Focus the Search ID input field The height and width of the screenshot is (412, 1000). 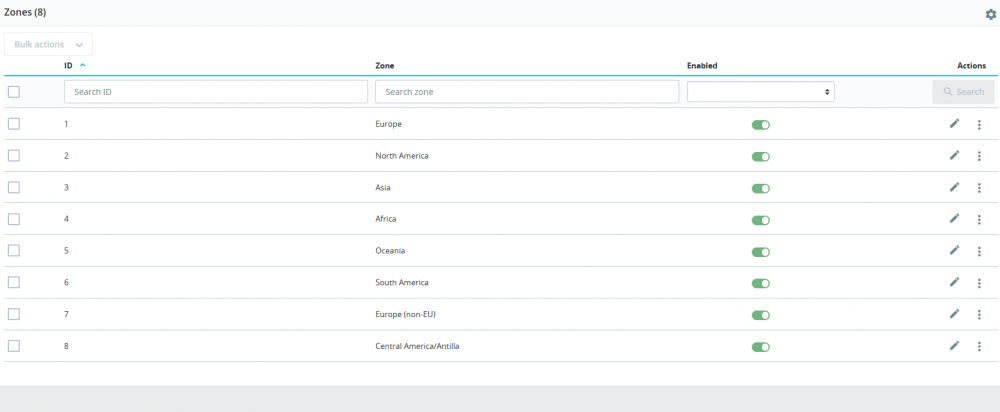[x=216, y=92]
